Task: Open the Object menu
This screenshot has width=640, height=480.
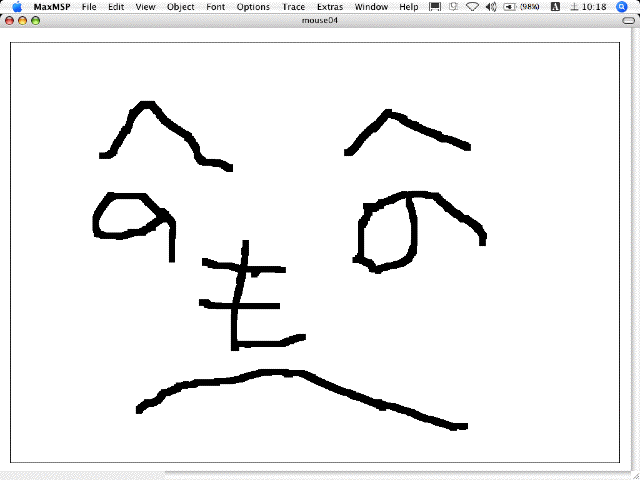Action: tap(181, 7)
